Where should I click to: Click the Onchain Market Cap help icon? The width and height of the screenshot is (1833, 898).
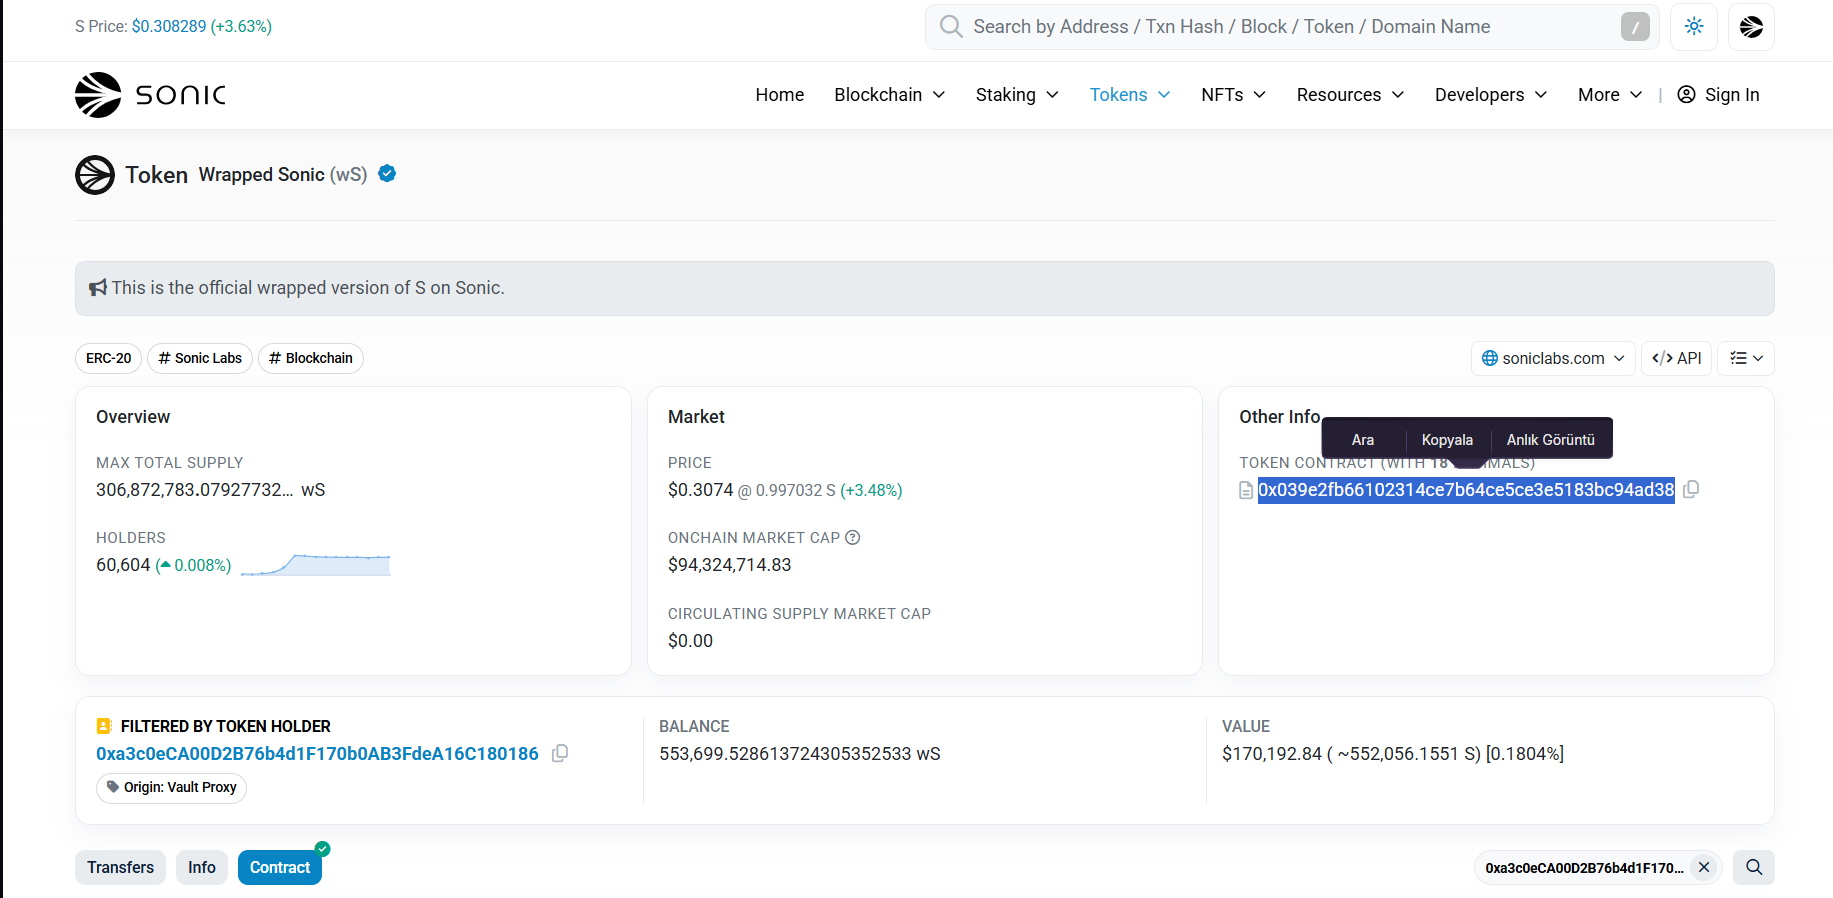point(853,538)
